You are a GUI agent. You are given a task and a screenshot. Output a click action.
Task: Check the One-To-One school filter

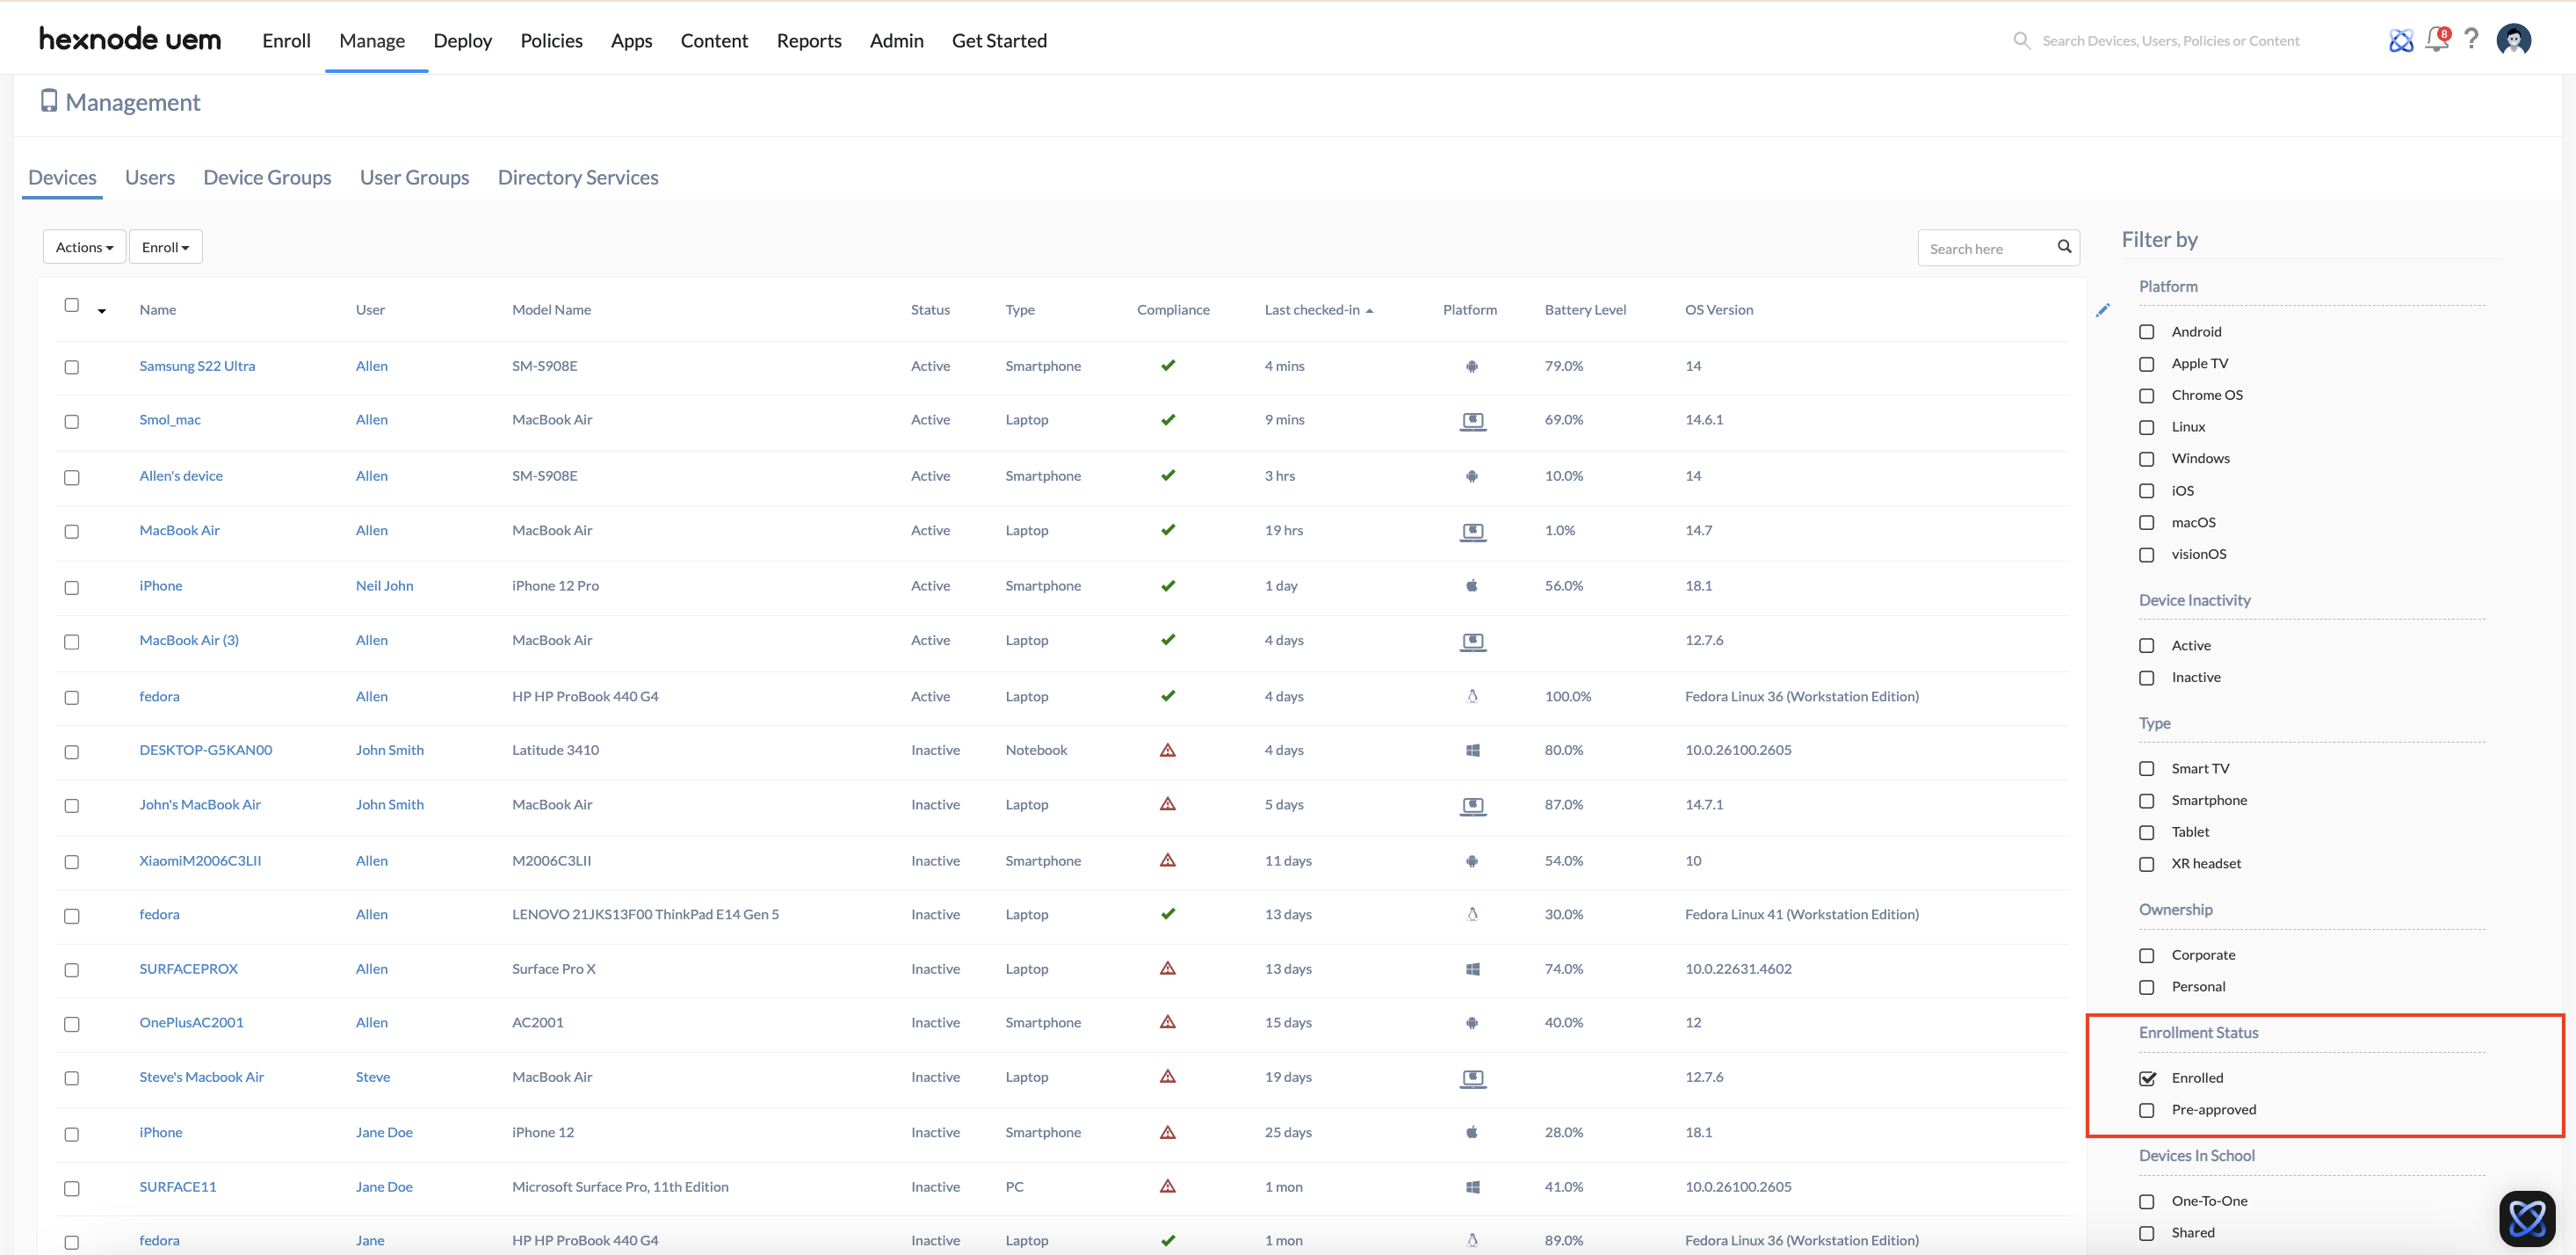[x=2146, y=1202]
